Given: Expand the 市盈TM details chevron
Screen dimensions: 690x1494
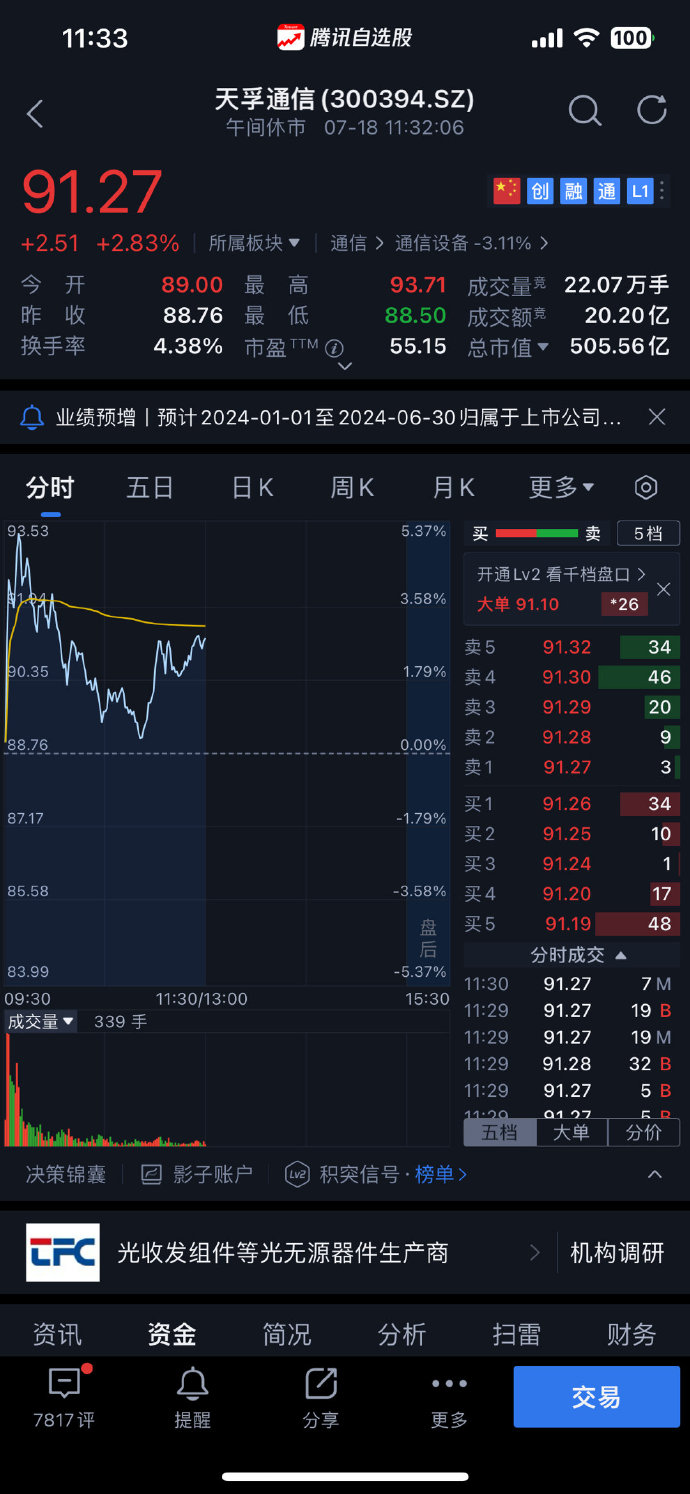Looking at the screenshot, I should (344, 365).
